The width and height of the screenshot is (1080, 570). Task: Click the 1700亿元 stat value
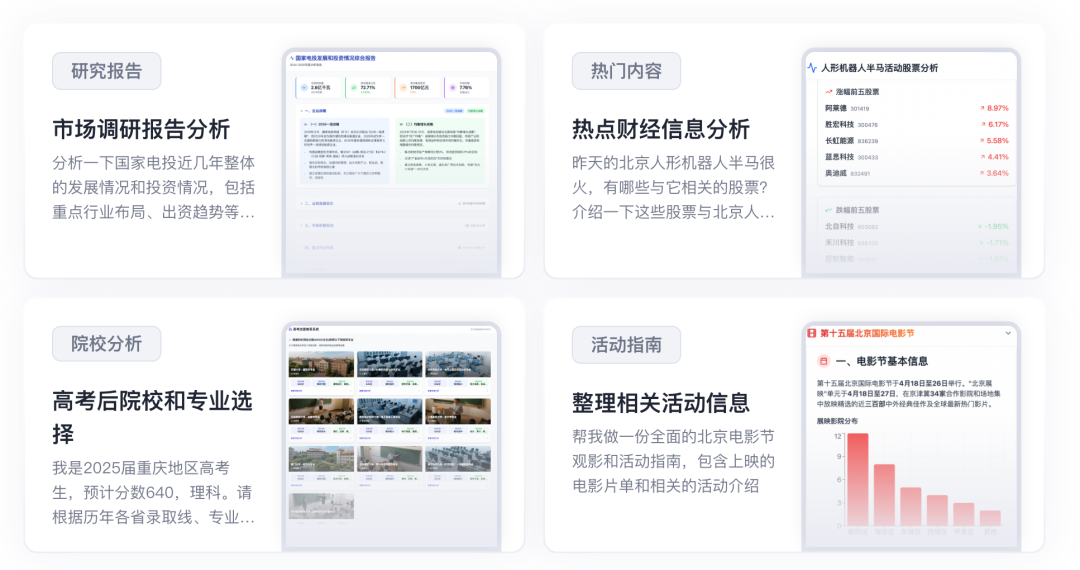click(x=419, y=87)
